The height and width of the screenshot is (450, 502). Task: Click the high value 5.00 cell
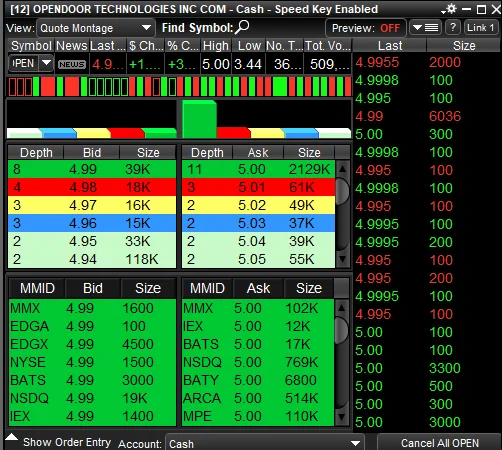coord(216,64)
